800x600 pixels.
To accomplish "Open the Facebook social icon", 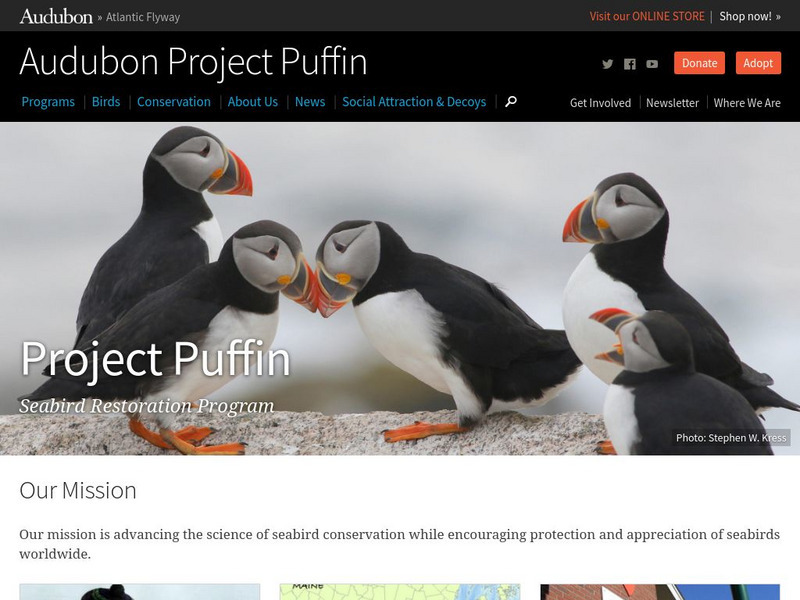I will 630,64.
